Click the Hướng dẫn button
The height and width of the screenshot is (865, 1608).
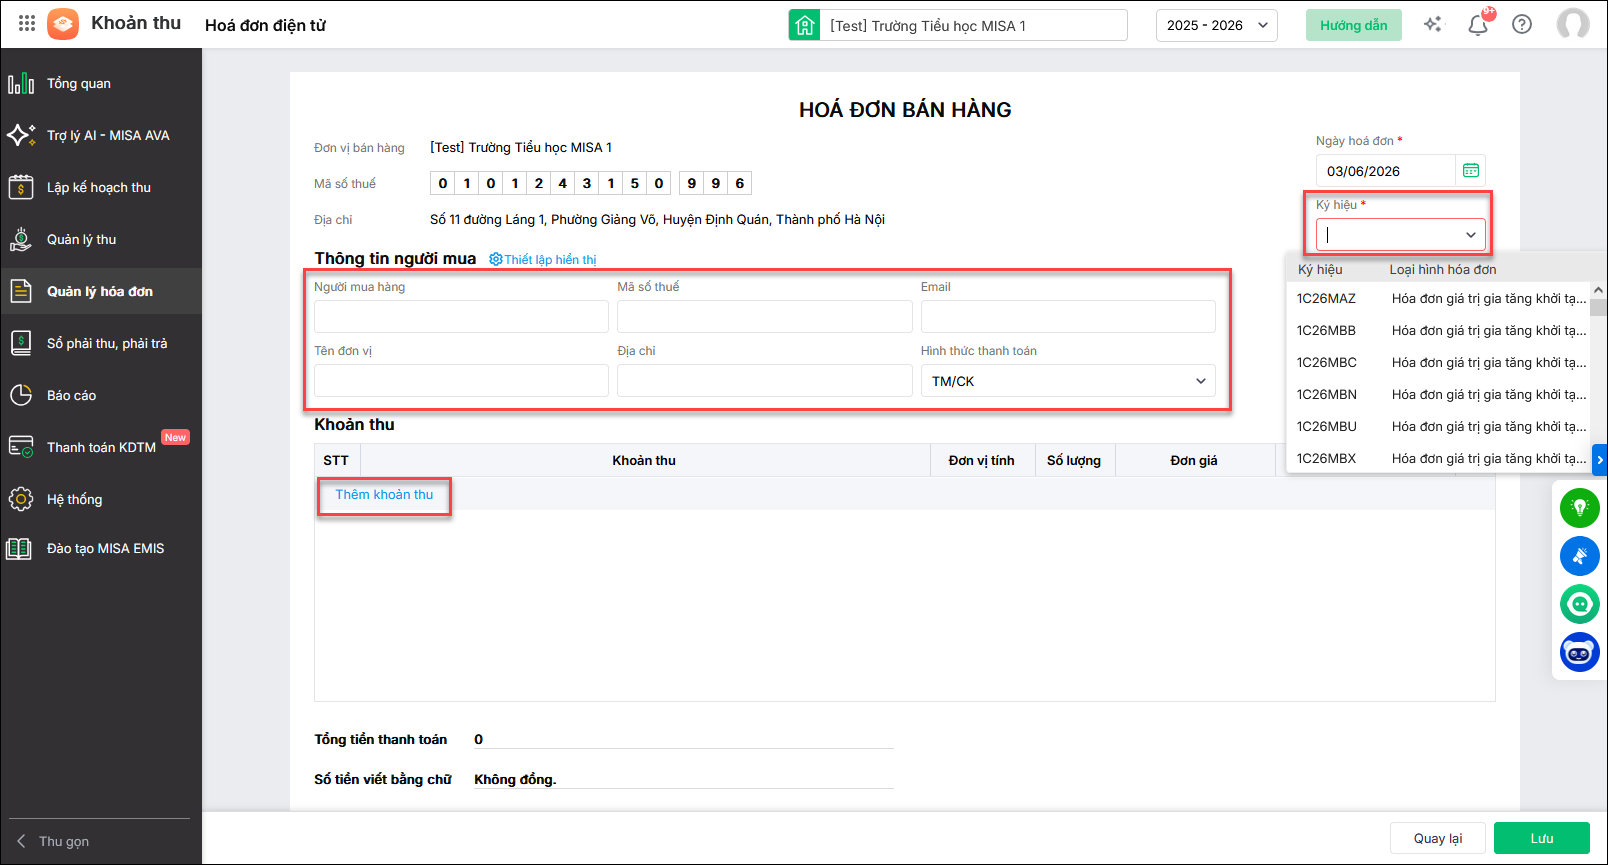point(1354,25)
